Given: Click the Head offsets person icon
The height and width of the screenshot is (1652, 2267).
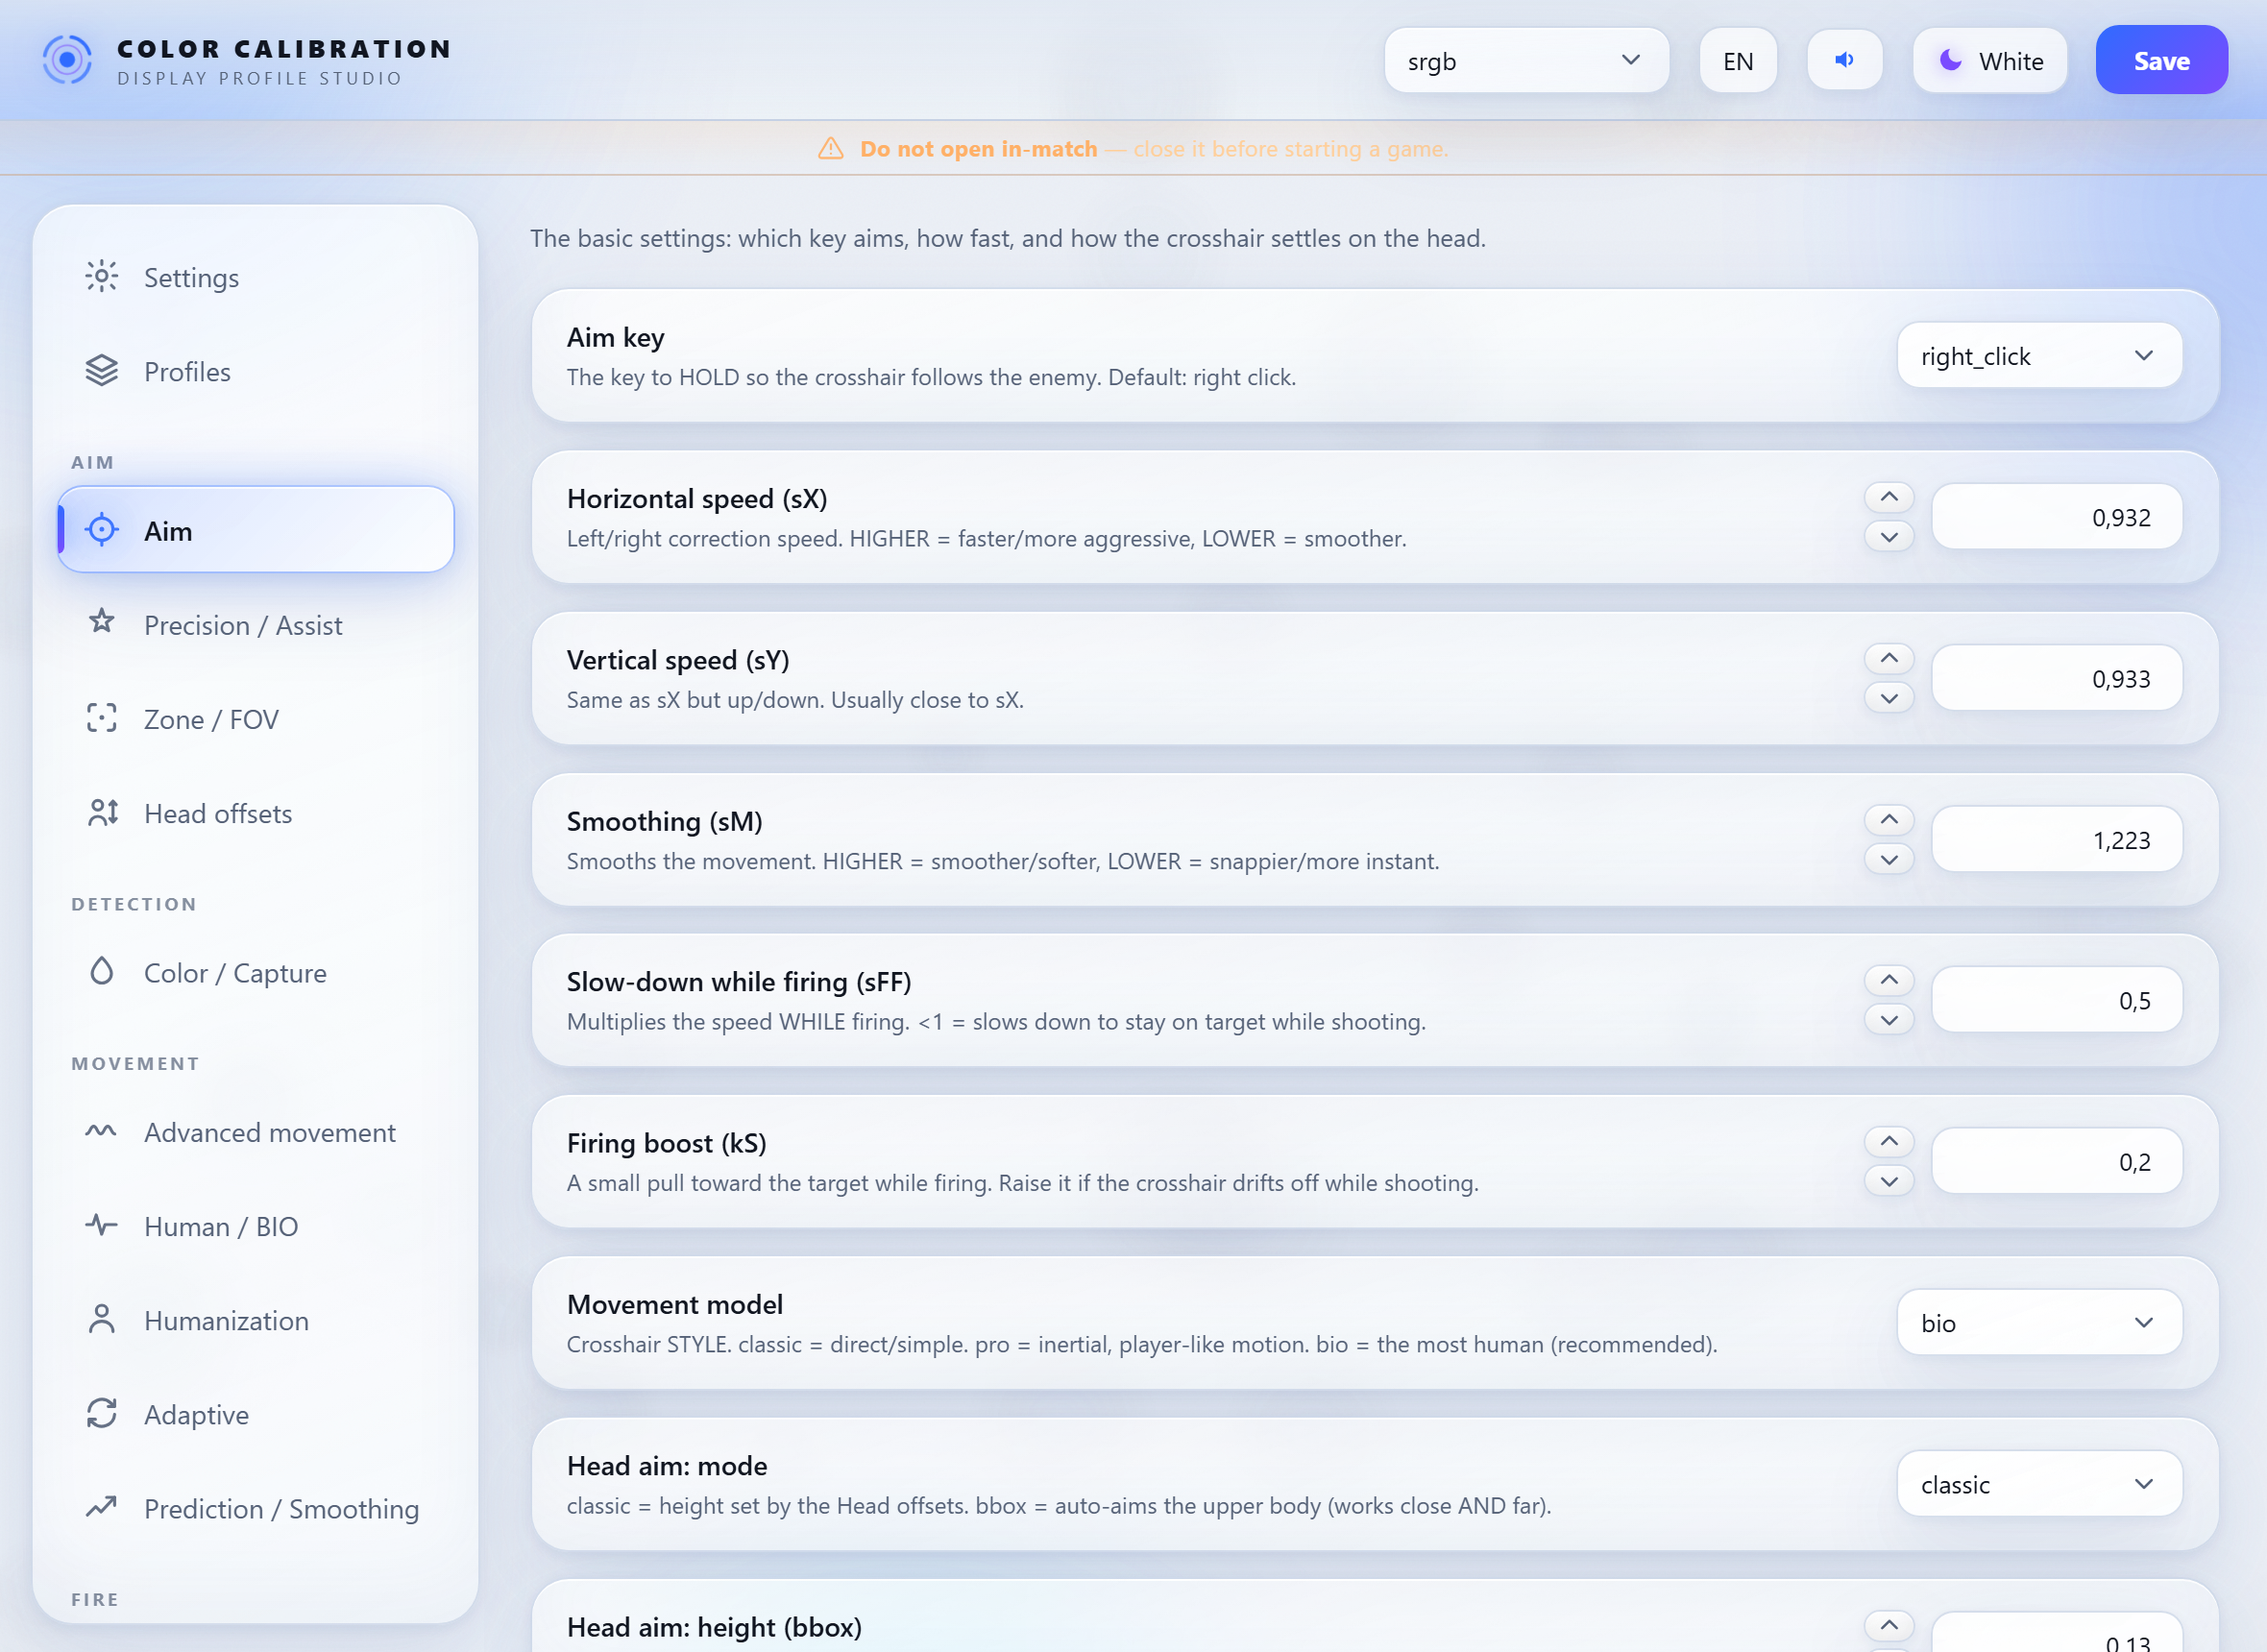Looking at the screenshot, I should click(102, 812).
